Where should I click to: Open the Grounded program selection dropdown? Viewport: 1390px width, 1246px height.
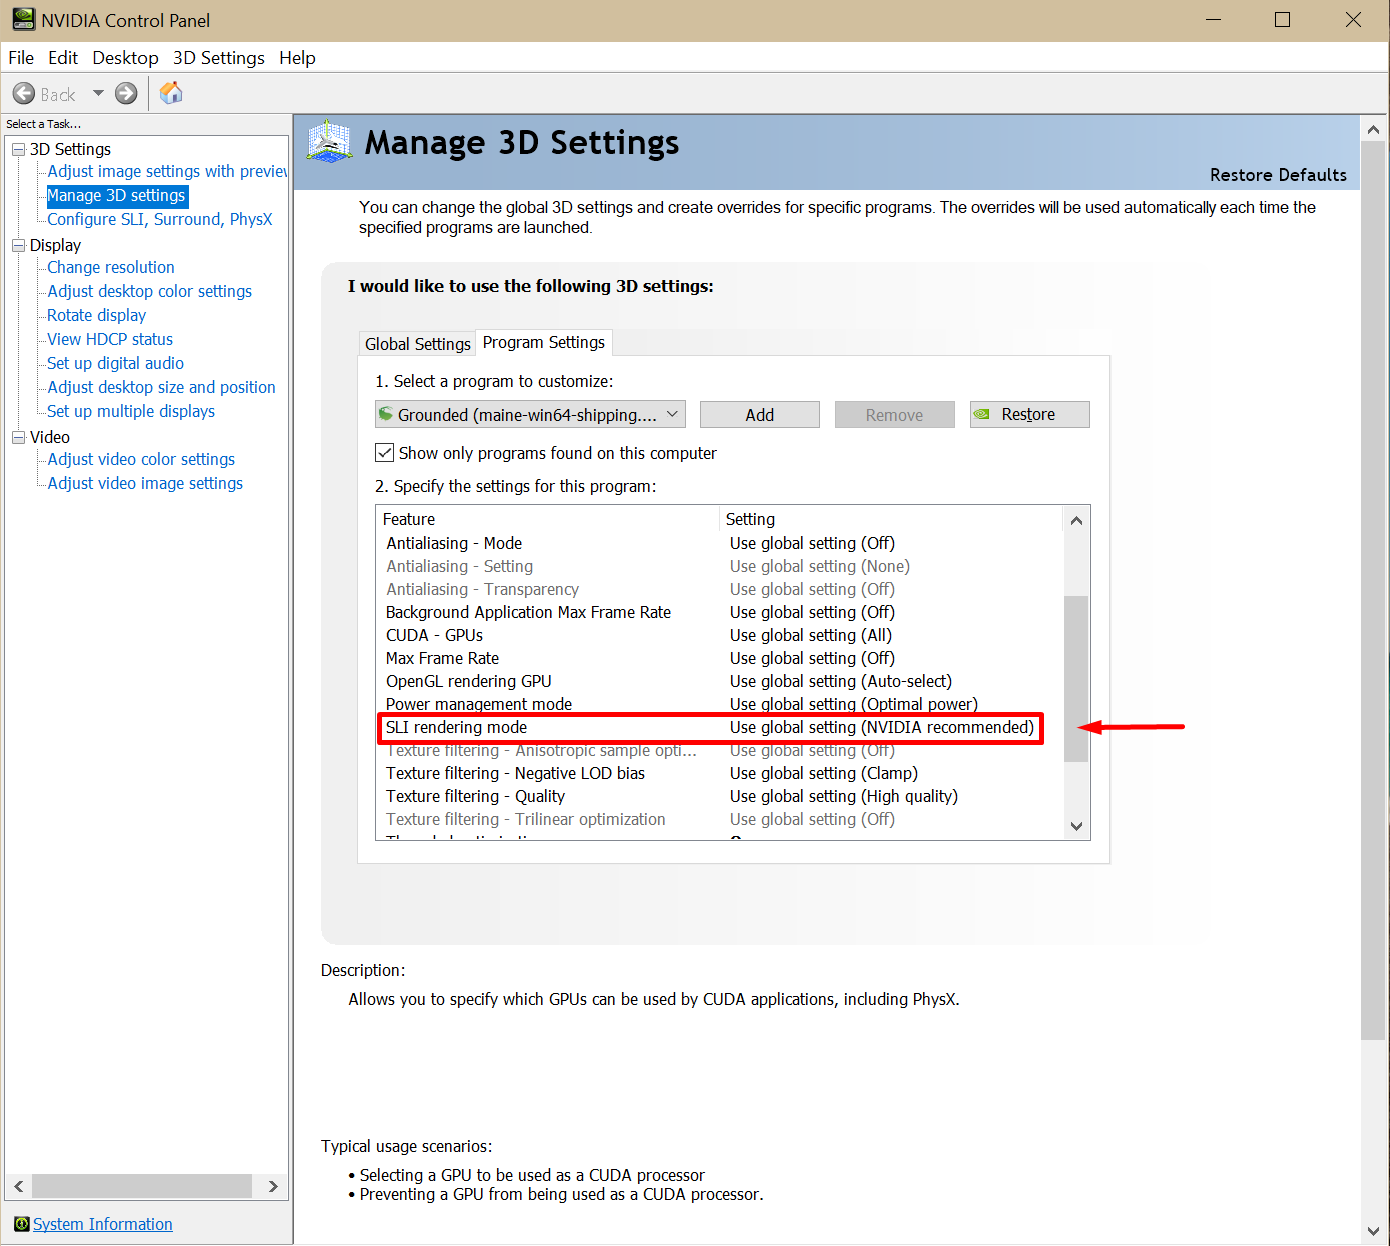(530, 415)
